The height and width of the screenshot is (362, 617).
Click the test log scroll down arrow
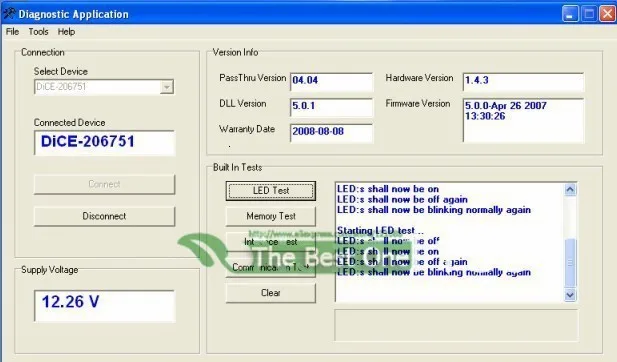pyautogui.click(x=570, y=295)
